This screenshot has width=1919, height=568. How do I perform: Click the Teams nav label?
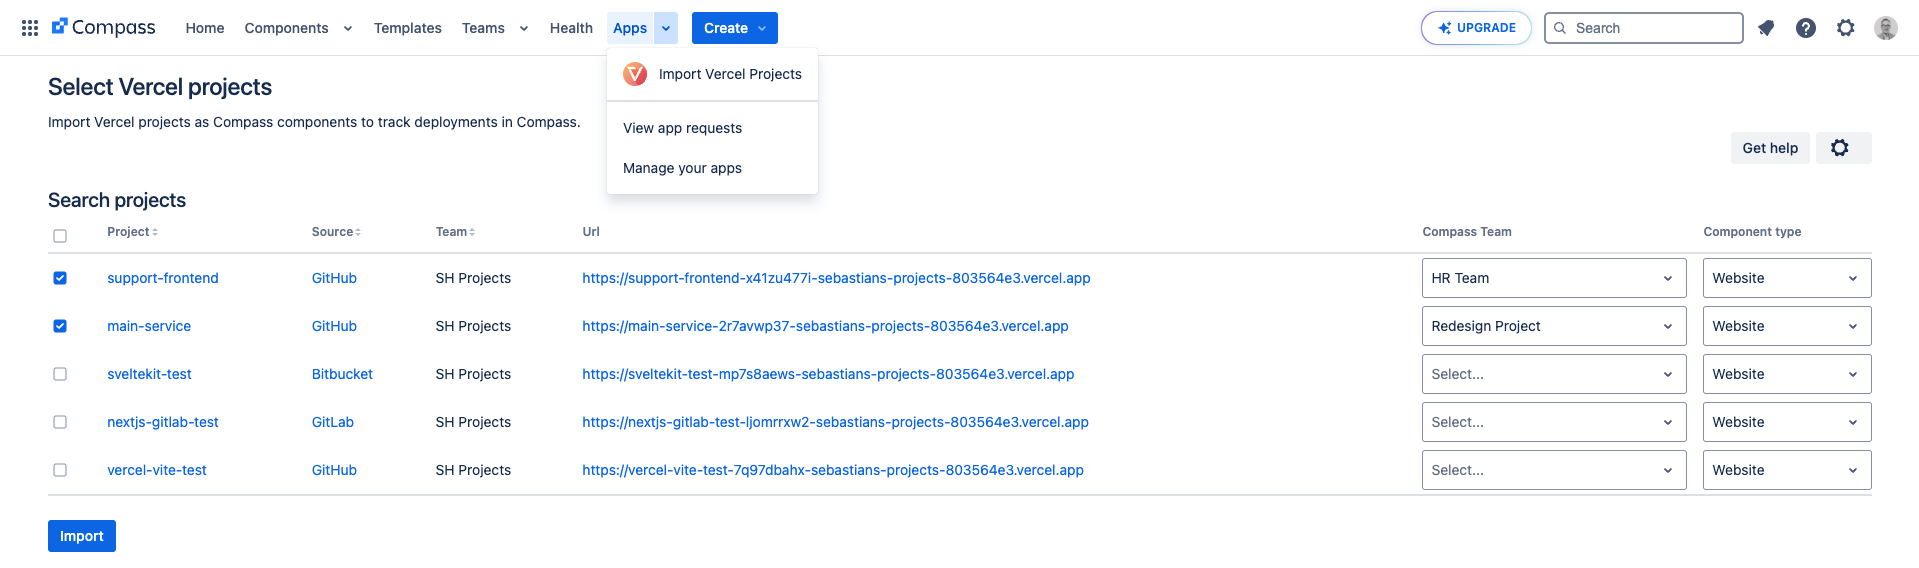click(483, 28)
